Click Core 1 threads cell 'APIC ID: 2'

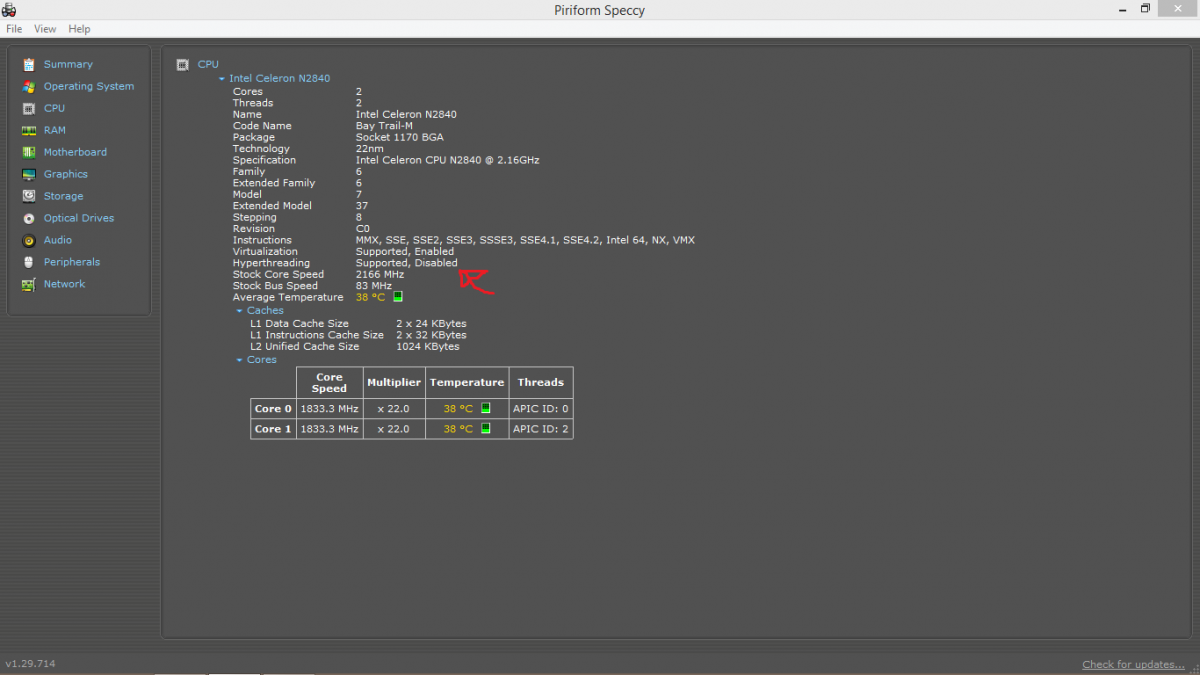click(x=541, y=428)
